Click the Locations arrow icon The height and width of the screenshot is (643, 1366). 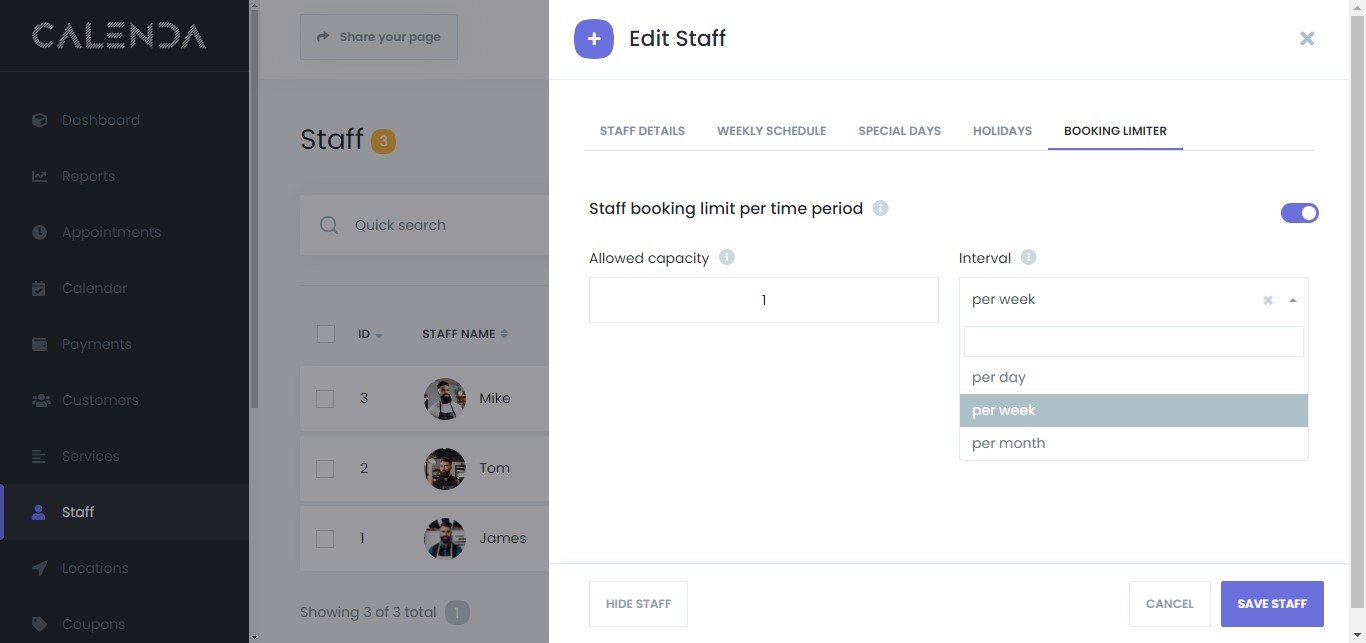coord(40,568)
